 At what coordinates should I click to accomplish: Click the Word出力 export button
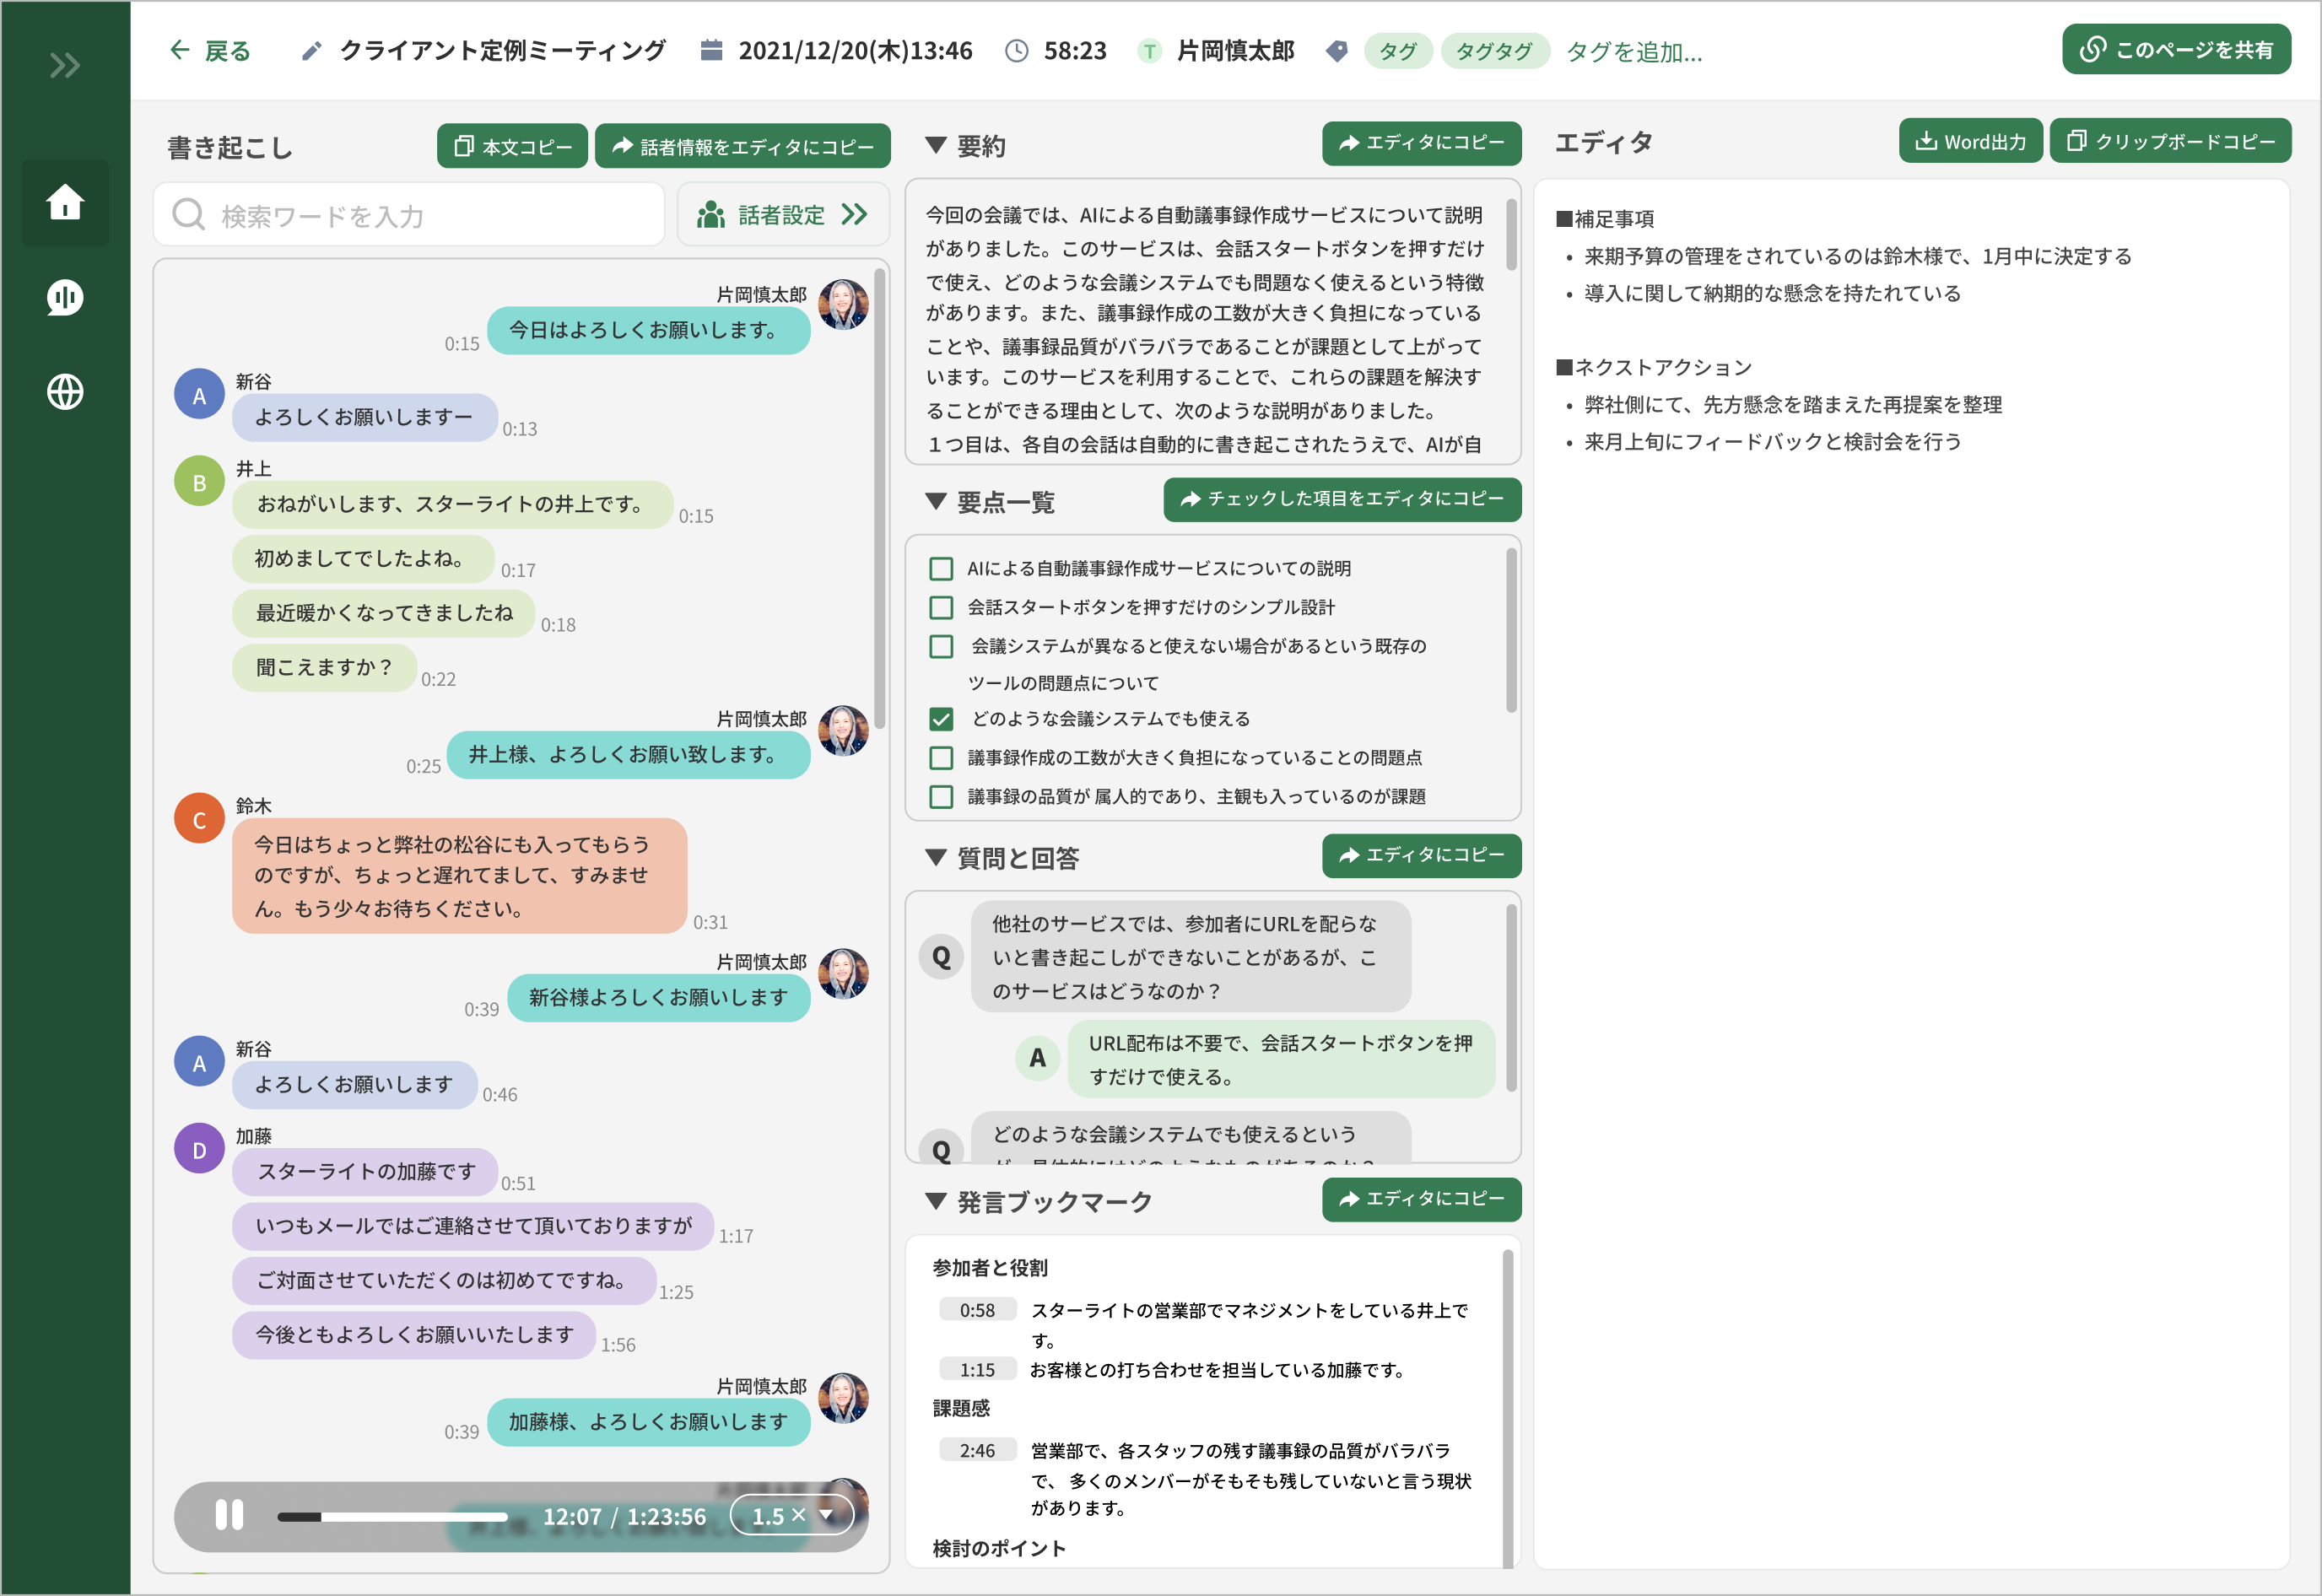(x=1969, y=142)
